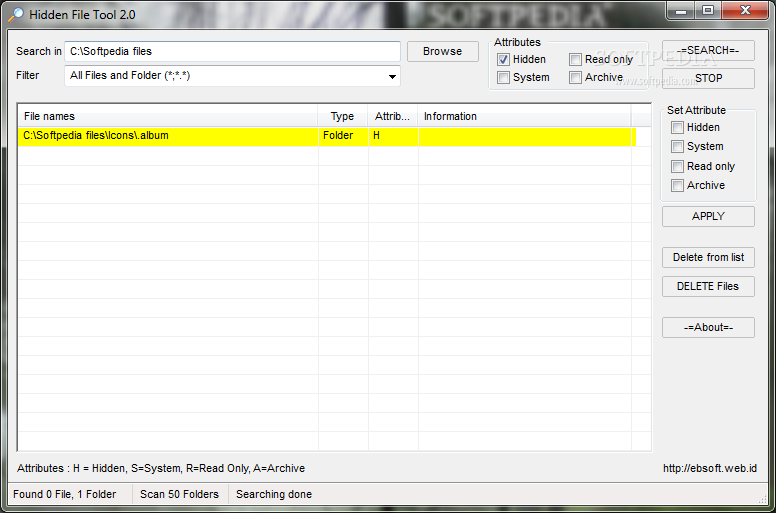Click status text Searching done
Screen dimensions: 776x513
pyautogui.click(x=274, y=494)
